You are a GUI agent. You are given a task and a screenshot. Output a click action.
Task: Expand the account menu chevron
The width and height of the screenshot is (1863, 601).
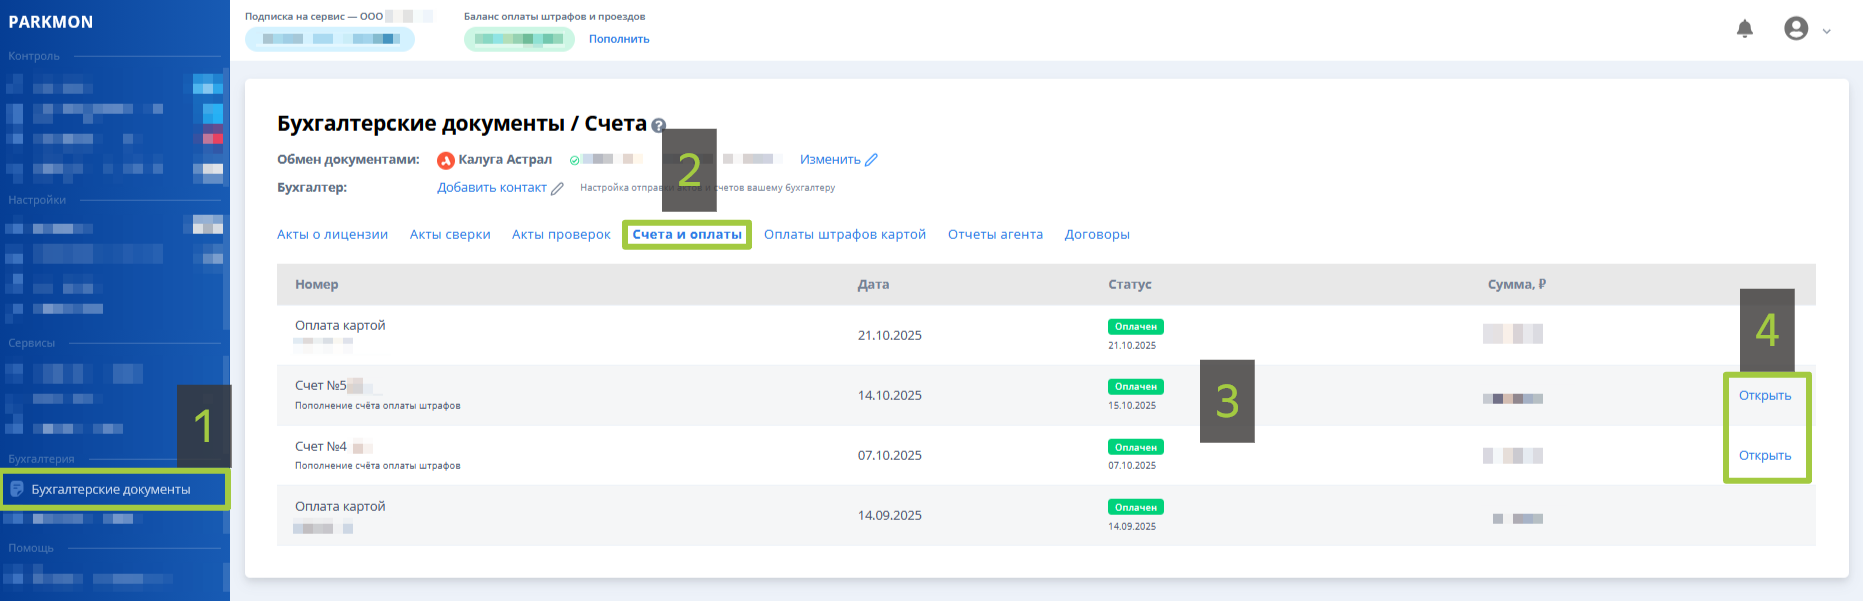[1827, 31]
